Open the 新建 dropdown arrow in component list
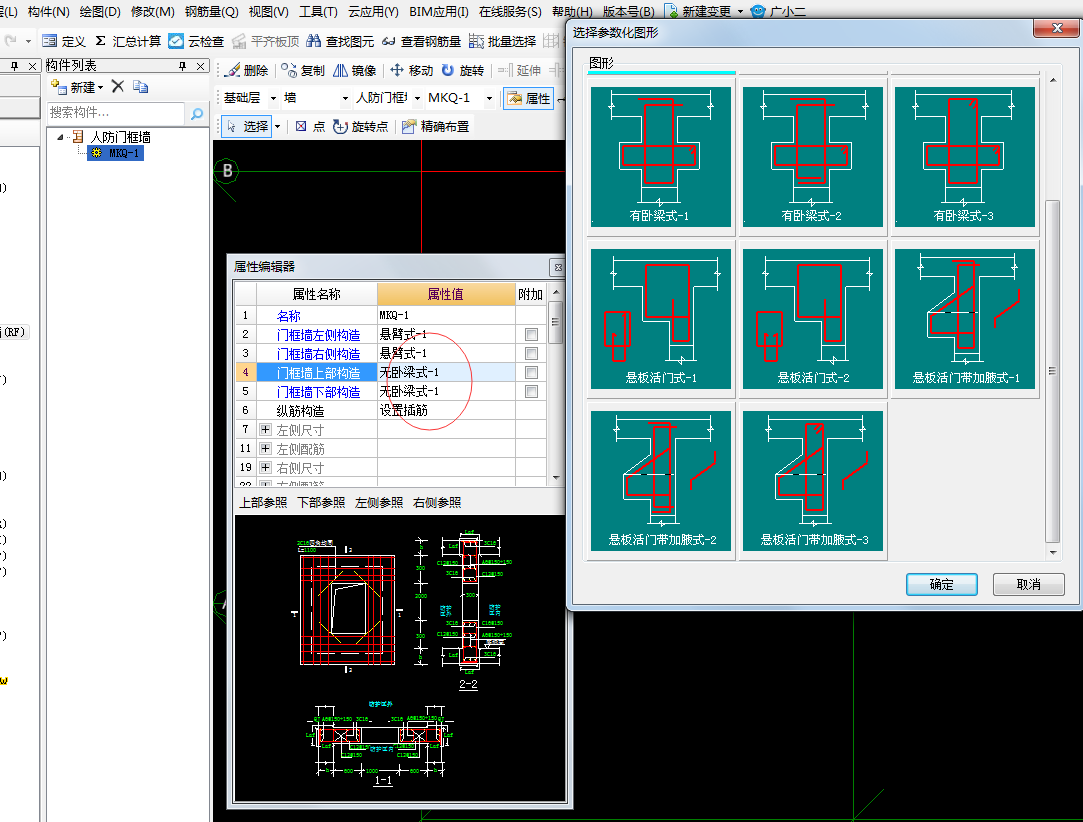The width and height of the screenshot is (1083, 822). pyautogui.click(x=101, y=87)
